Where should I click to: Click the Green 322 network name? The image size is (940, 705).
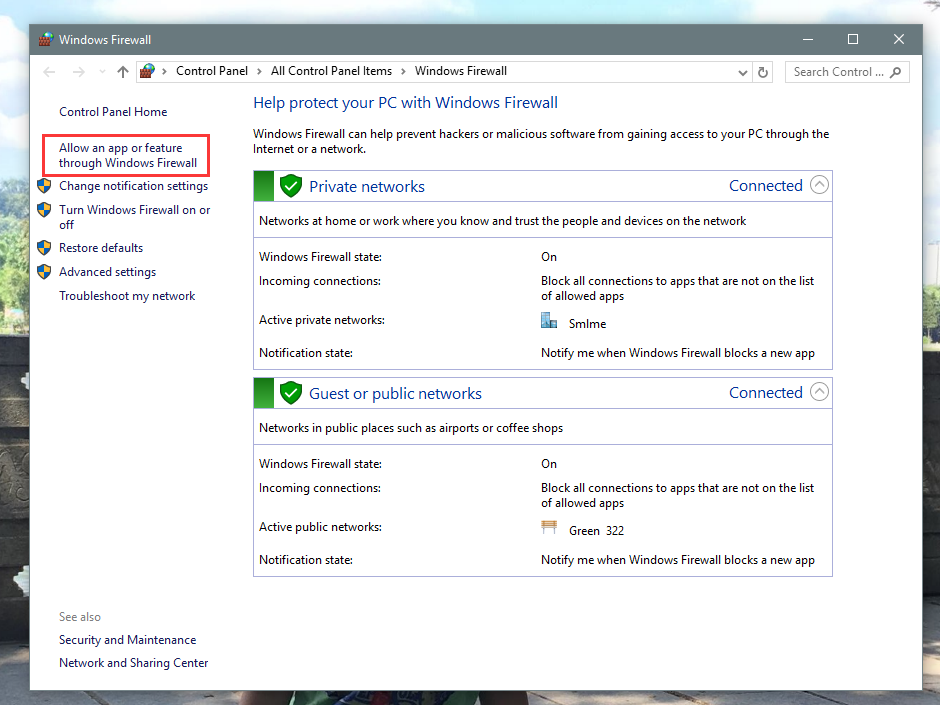596,531
